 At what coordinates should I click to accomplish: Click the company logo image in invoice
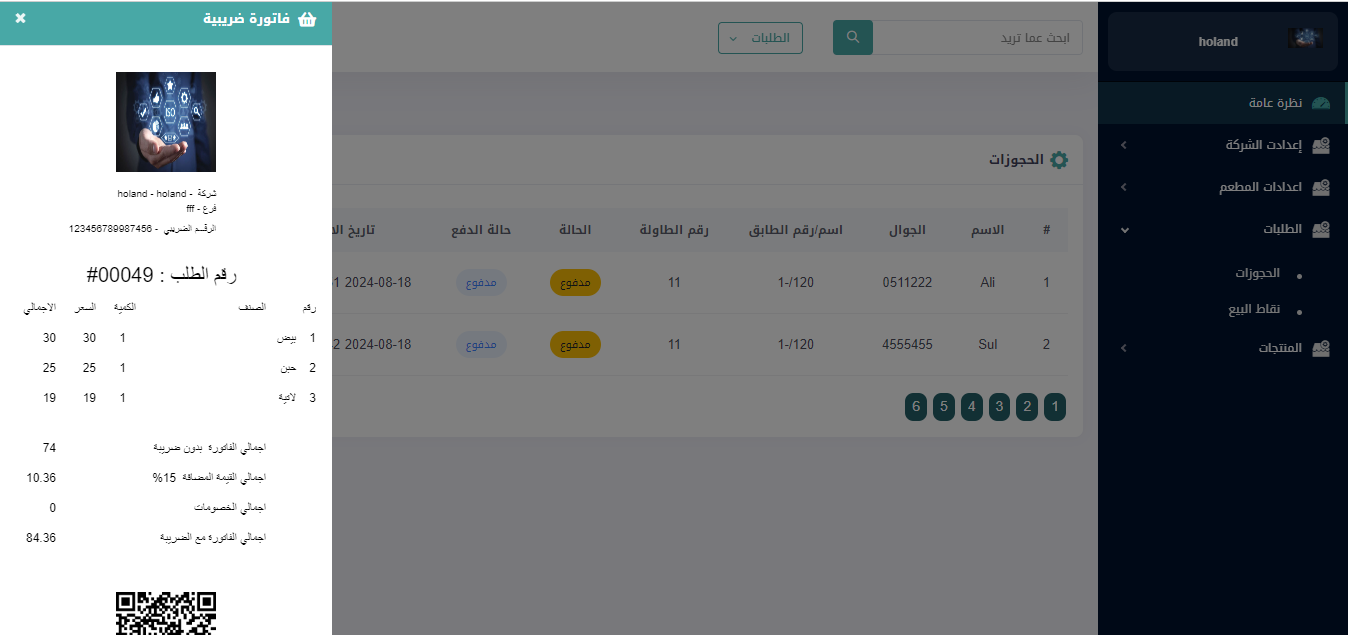coord(166,122)
